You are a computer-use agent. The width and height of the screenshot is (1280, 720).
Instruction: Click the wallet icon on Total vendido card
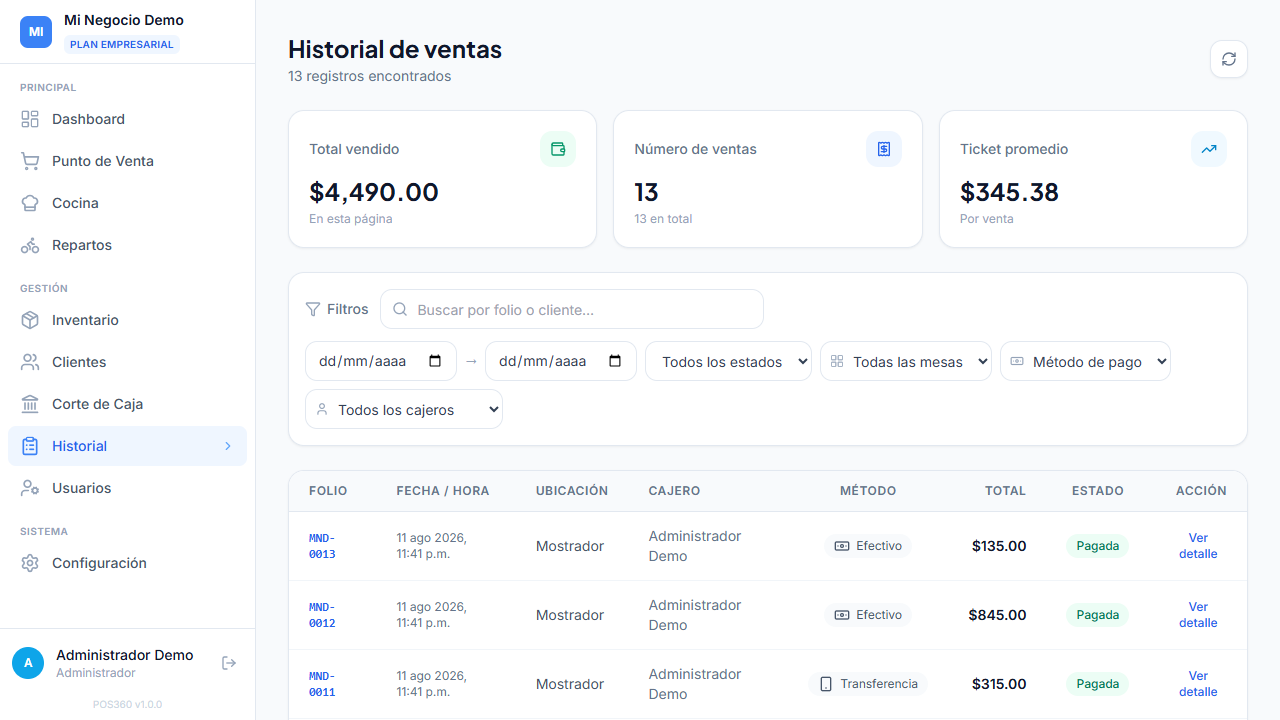pos(558,149)
